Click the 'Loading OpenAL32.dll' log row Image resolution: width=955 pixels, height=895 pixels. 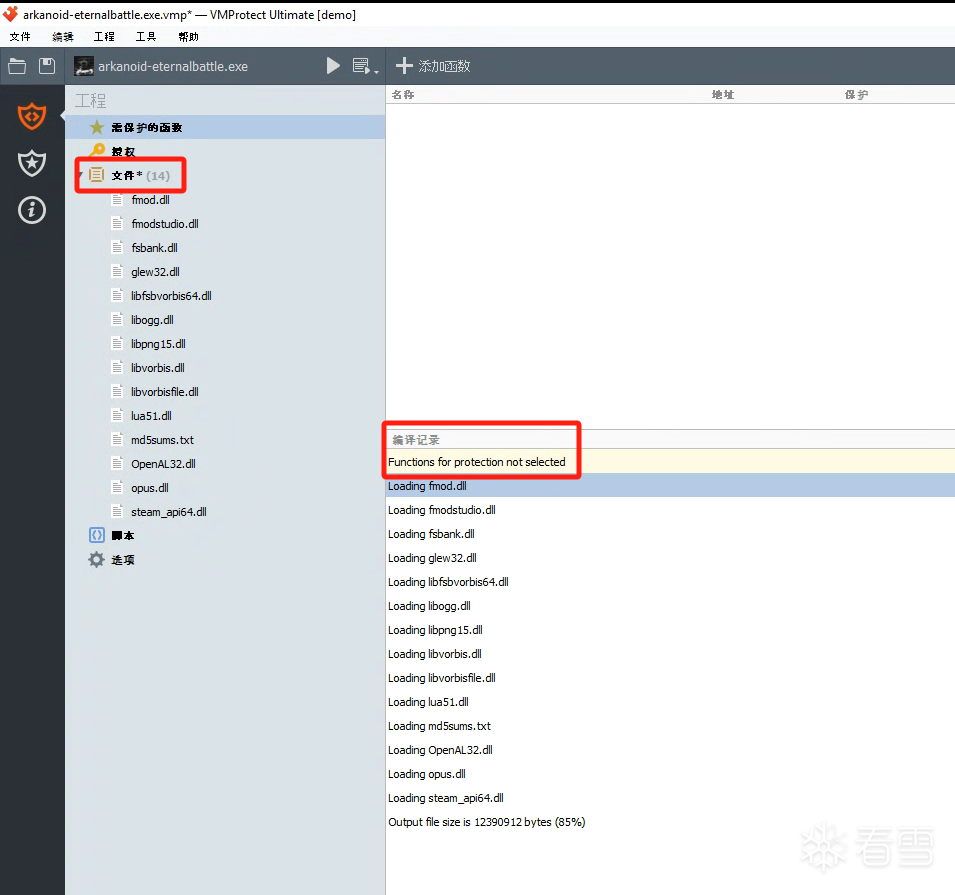tap(670, 750)
